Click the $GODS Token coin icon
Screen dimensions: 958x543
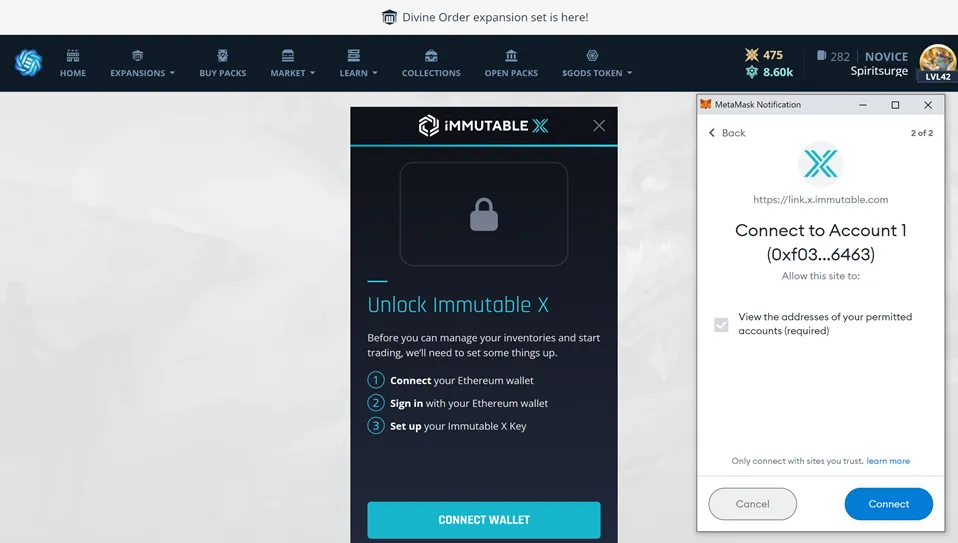[592, 56]
